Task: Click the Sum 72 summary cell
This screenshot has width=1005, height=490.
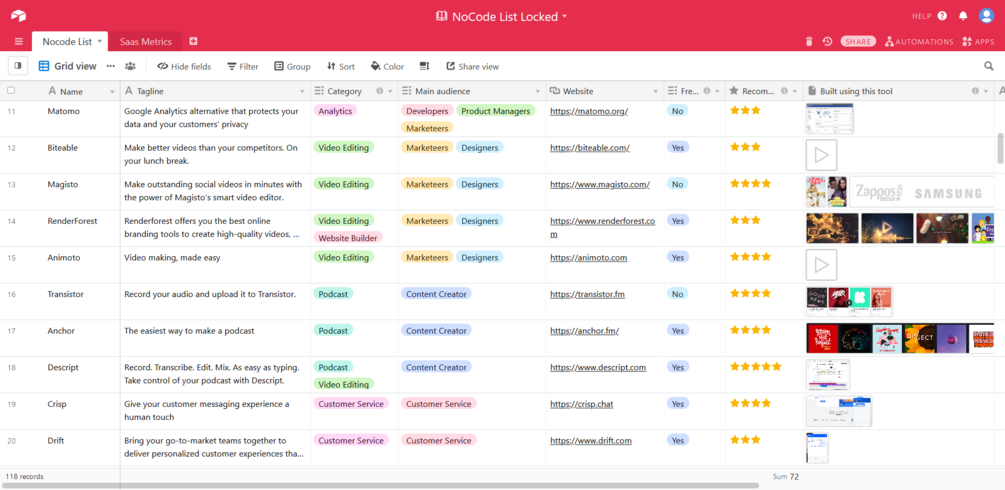Action: click(x=785, y=477)
